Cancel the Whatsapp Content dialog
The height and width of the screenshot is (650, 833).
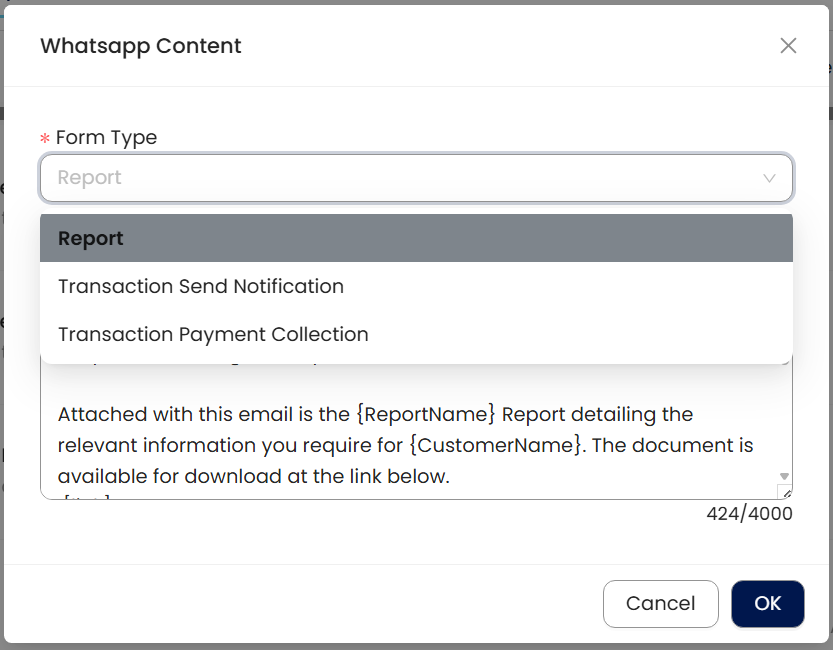(x=660, y=603)
